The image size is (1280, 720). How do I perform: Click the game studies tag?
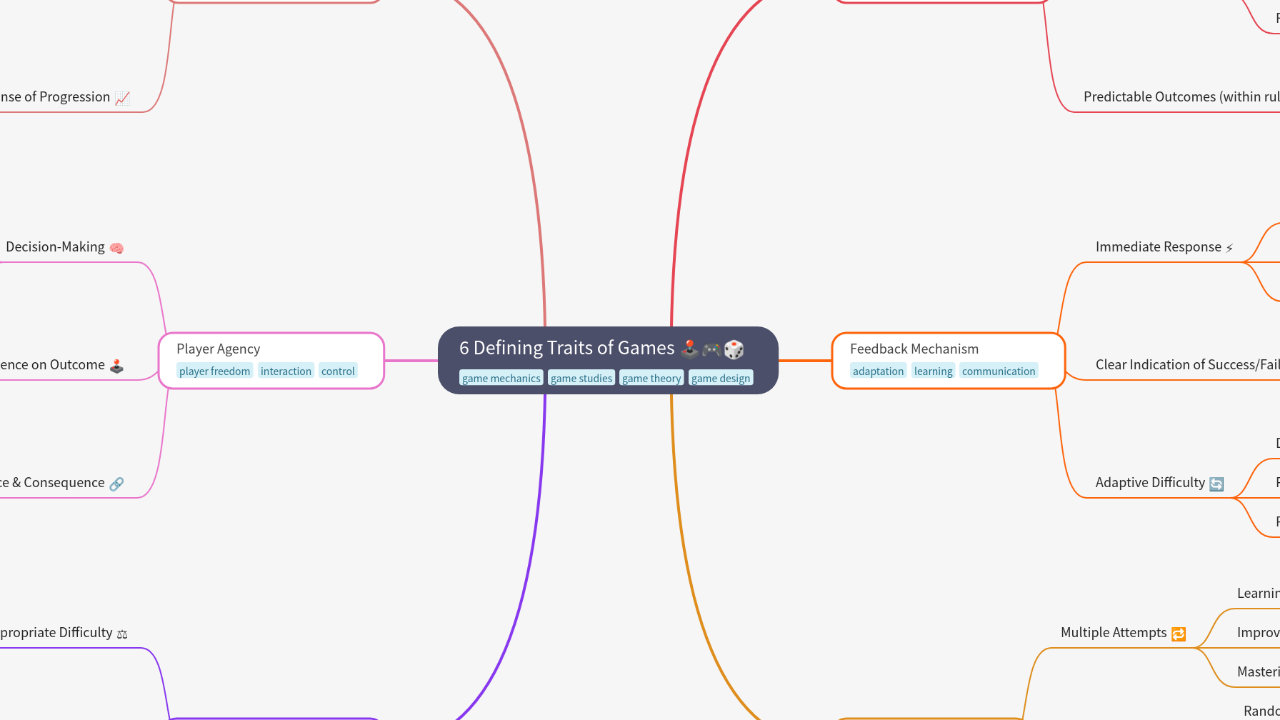tap(581, 378)
